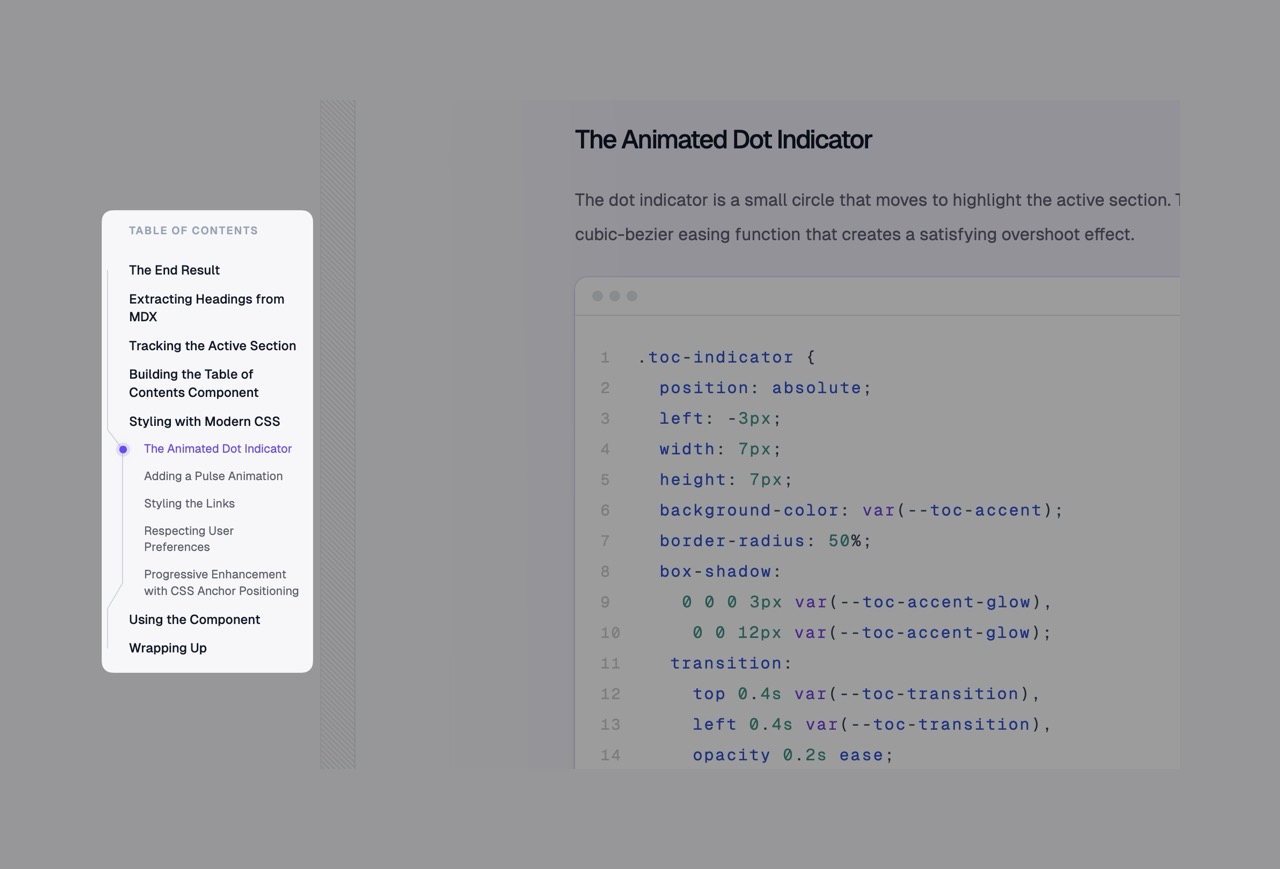Open 'The End Result' contents link
The image size is (1280, 869).
174,270
